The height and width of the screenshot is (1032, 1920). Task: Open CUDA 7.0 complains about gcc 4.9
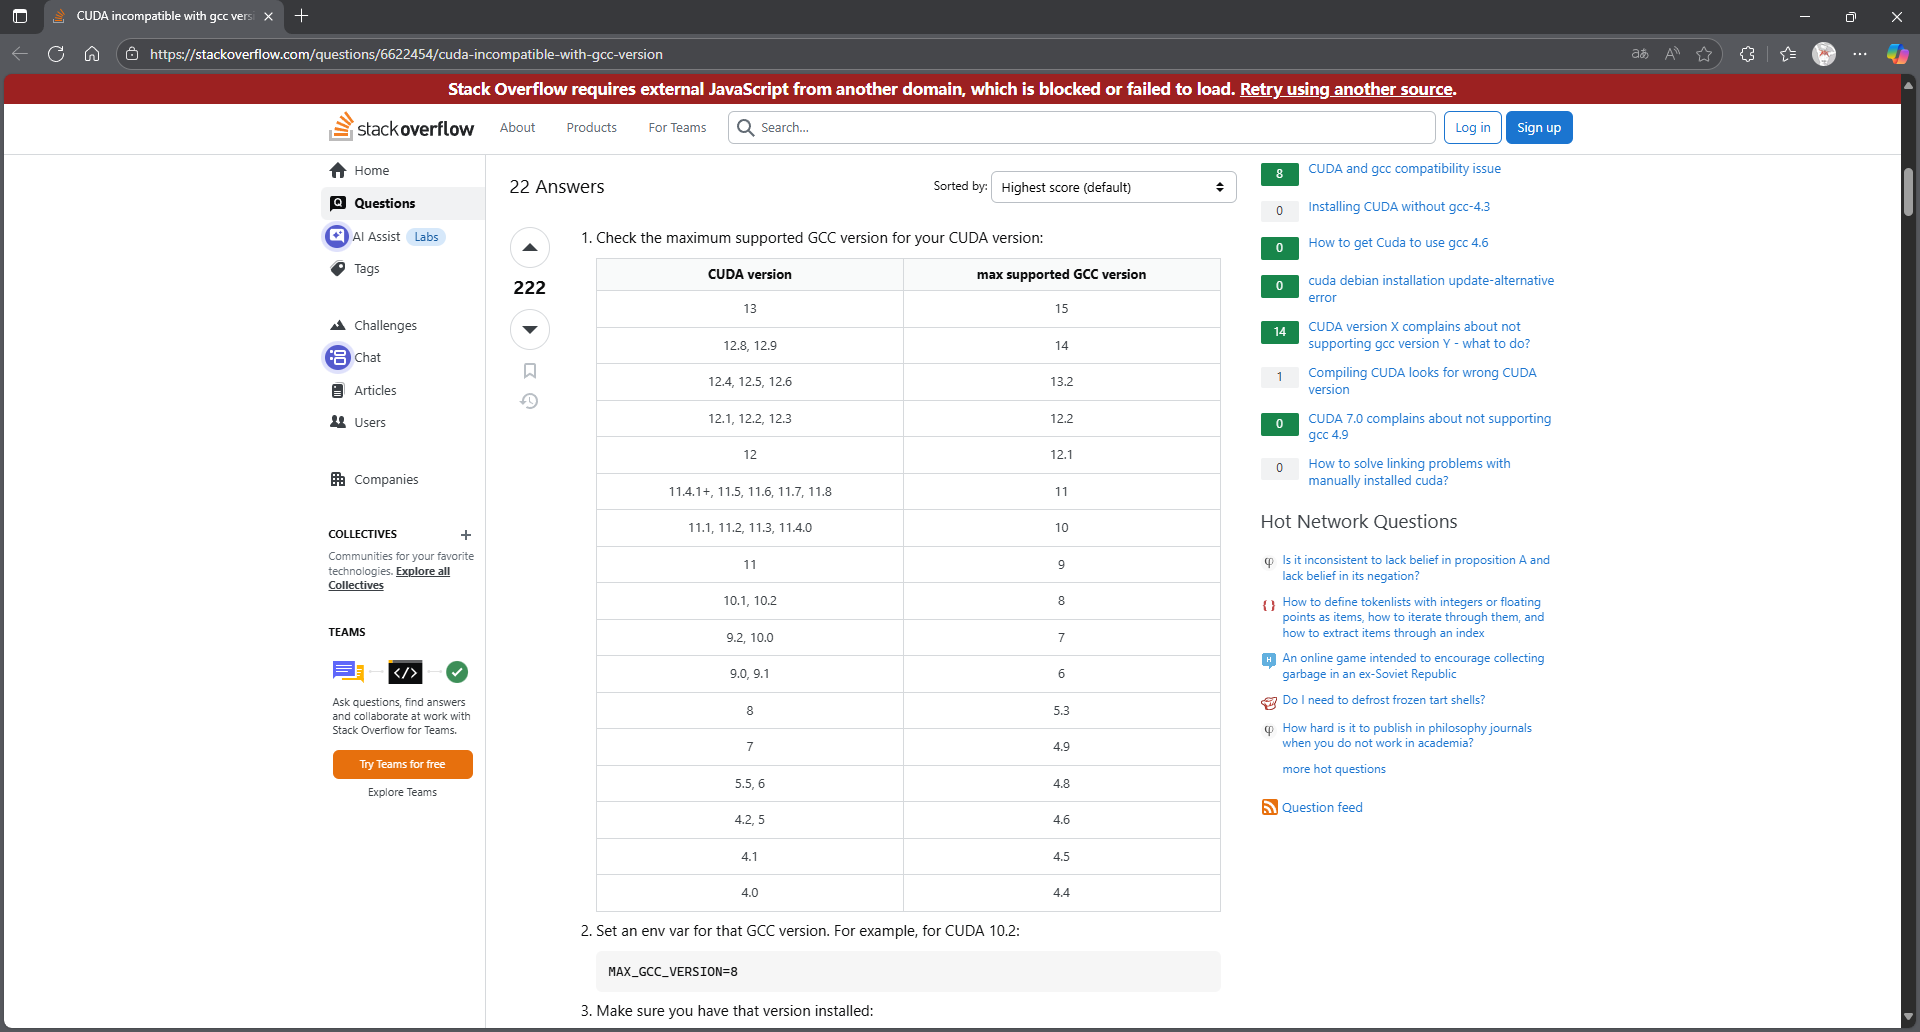pos(1429,426)
